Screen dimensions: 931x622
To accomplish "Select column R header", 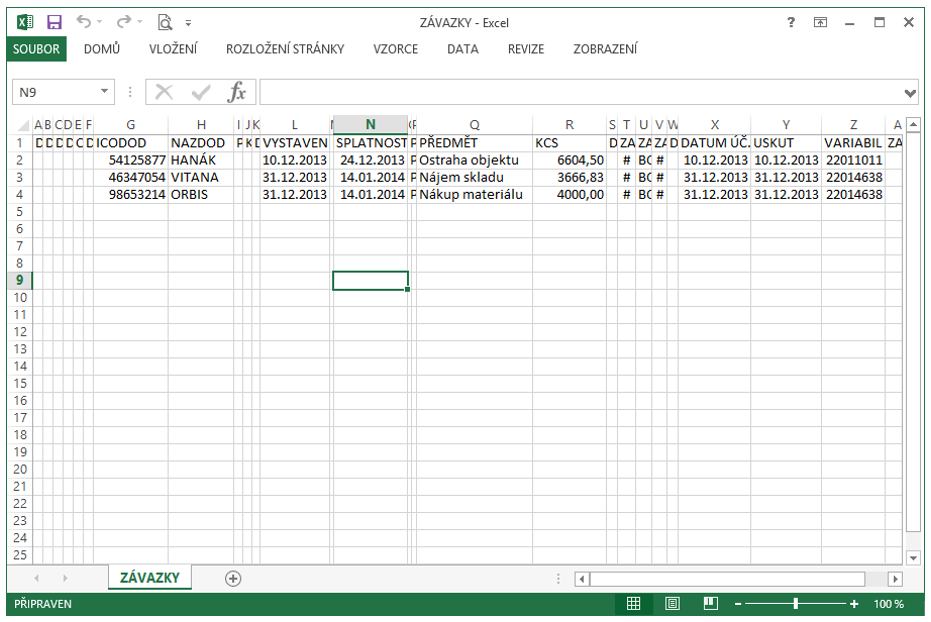I will 569,125.
